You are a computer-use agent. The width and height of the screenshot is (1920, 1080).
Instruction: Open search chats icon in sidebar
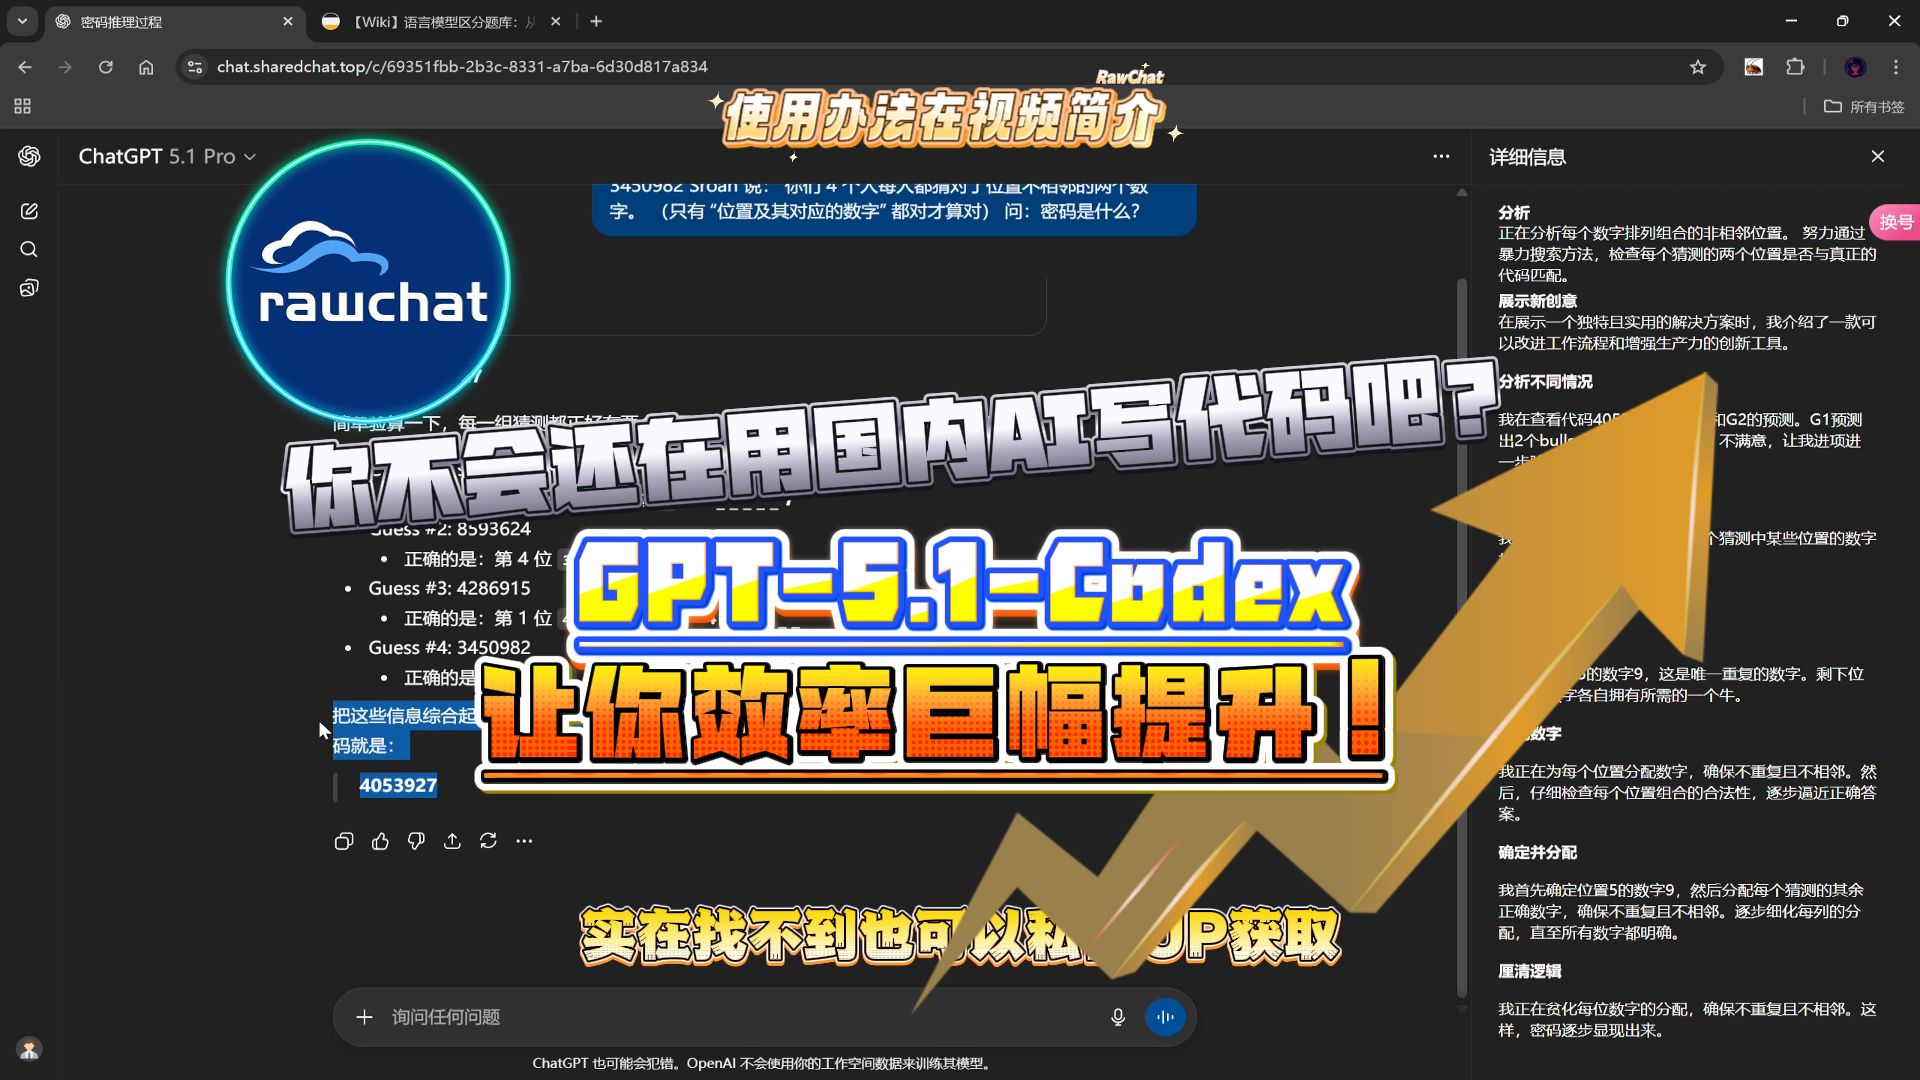[29, 249]
